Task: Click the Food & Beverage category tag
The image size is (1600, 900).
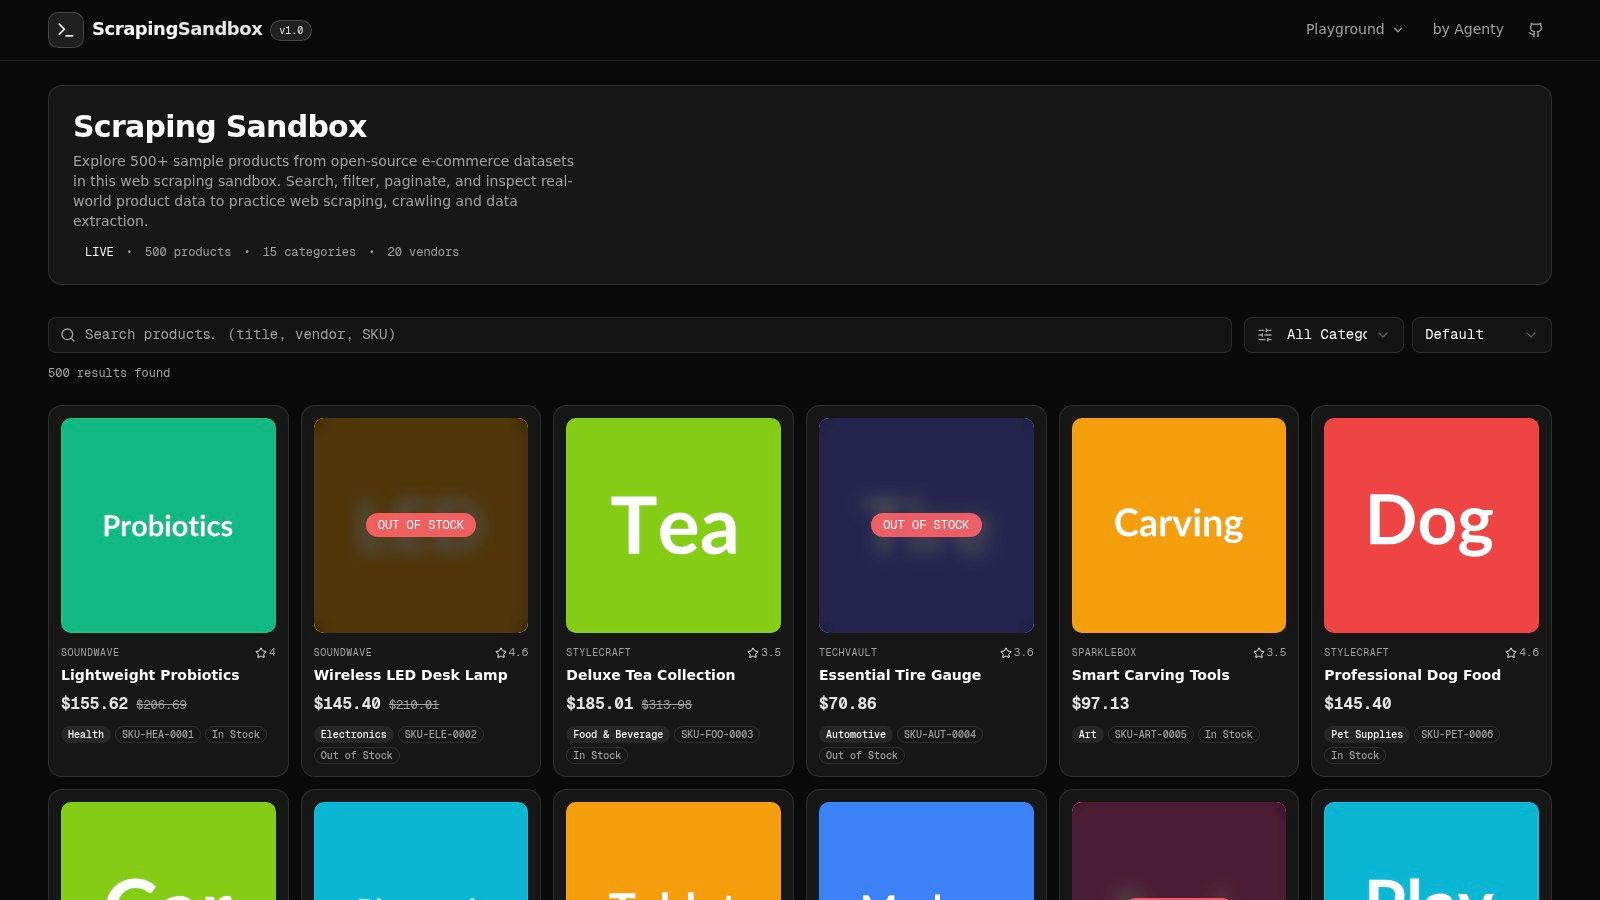Action: point(618,735)
